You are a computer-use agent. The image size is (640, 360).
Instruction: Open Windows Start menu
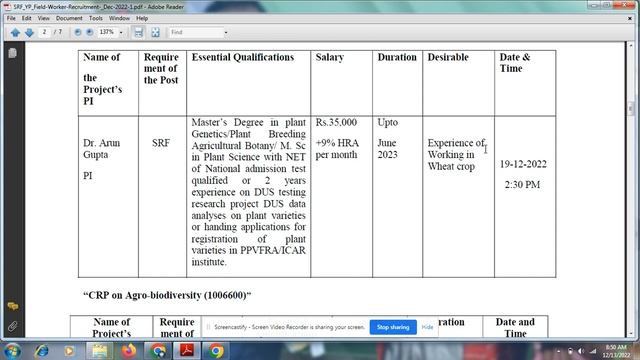coord(13,351)
